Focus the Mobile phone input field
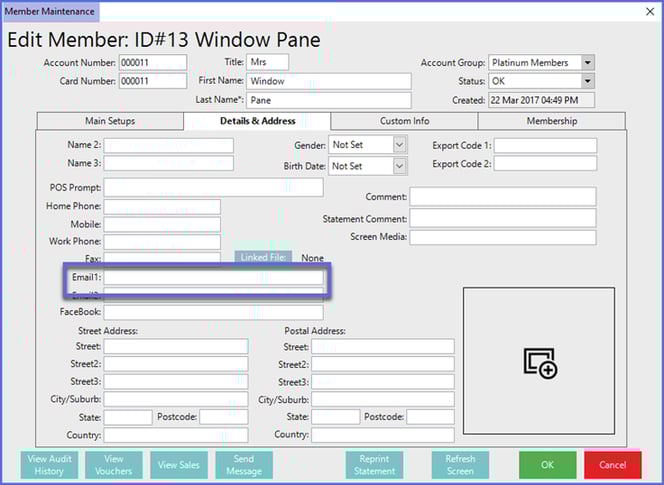This screenshot has width=664, height=485. coord(162,225)
